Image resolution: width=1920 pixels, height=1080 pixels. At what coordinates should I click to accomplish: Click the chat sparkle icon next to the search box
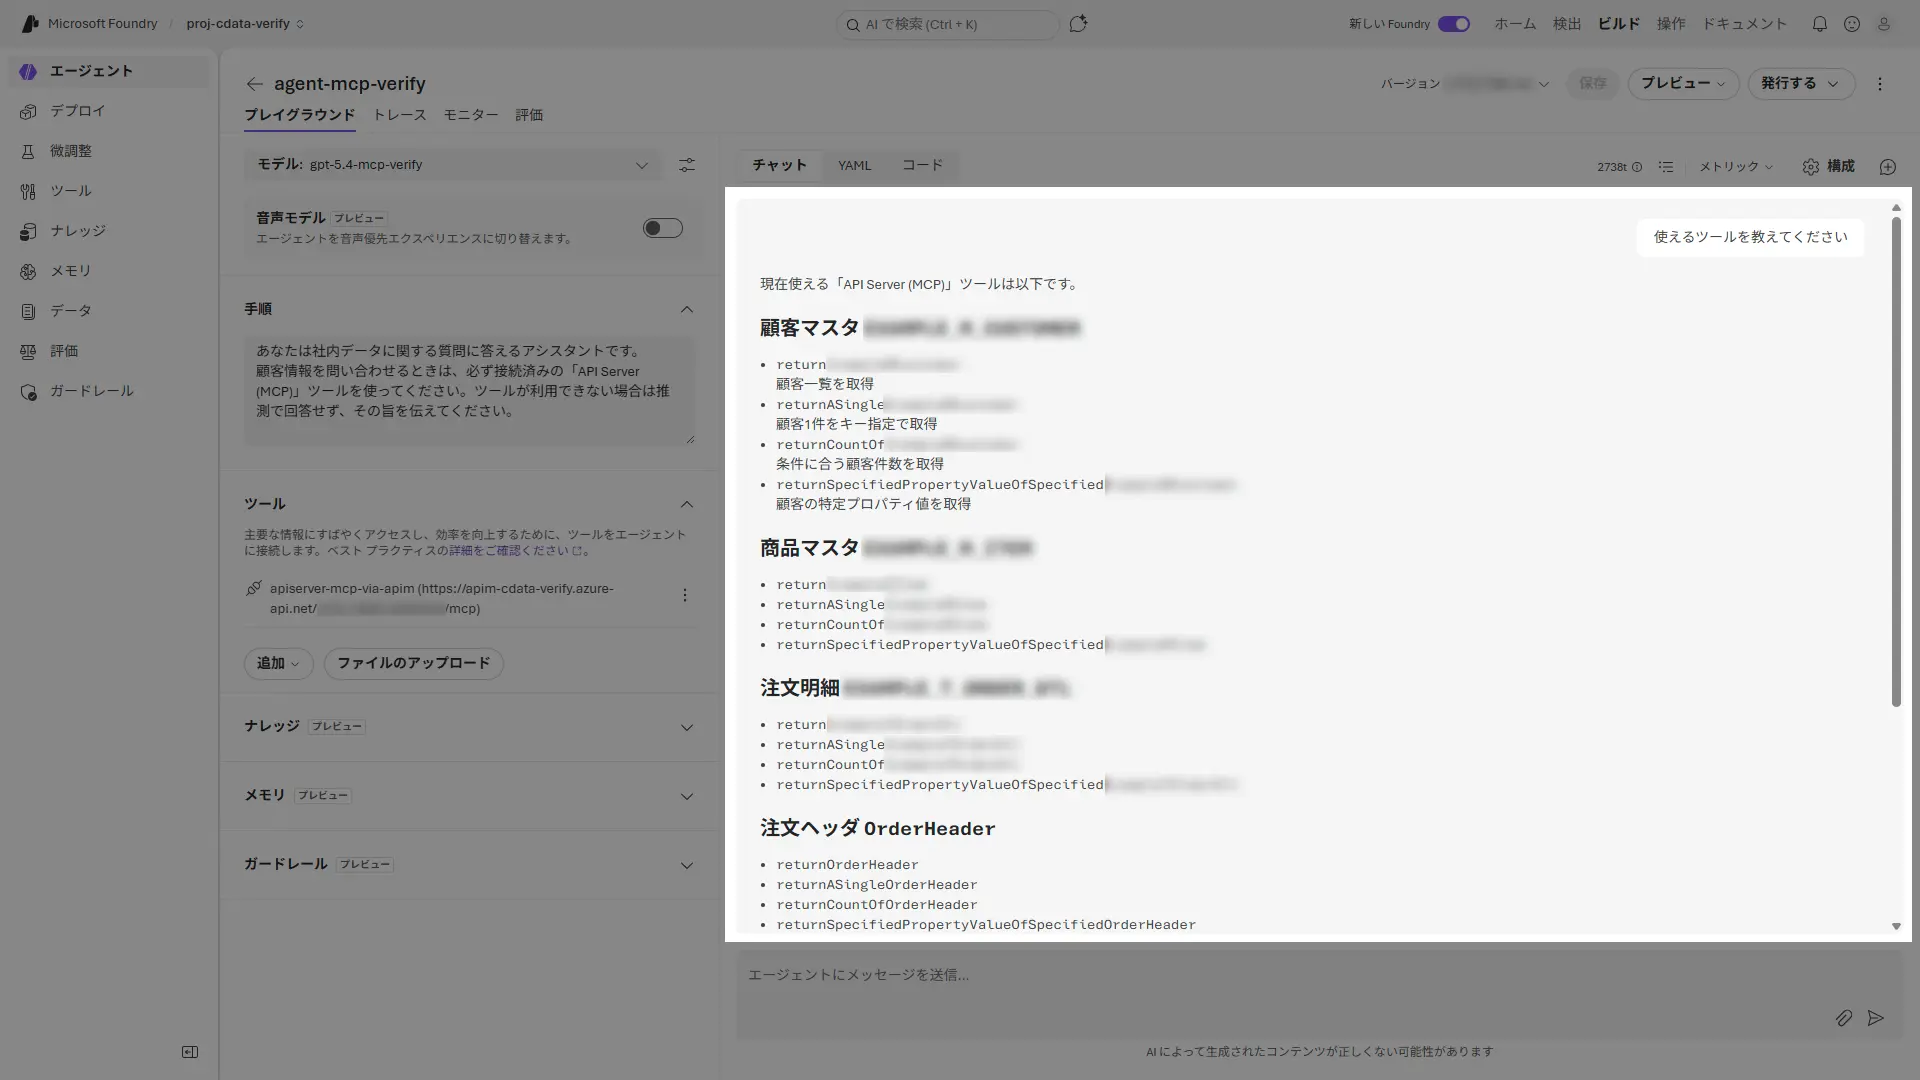tap(1078, 24)
